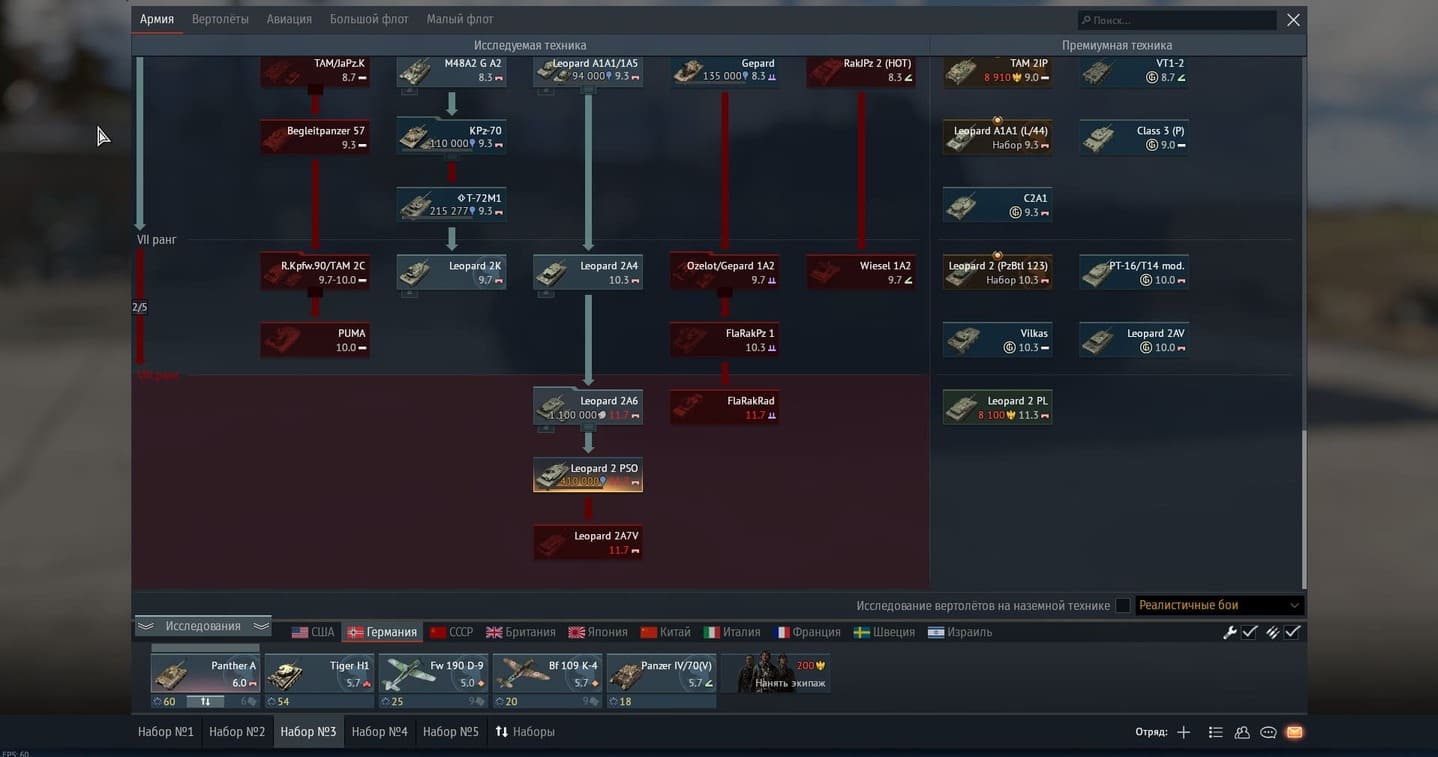Image resolution: width=1438 pixels, height=757 pixels.
Task: Toggle the auto-refill ammo checkbox
Action: click(1293, 632)
